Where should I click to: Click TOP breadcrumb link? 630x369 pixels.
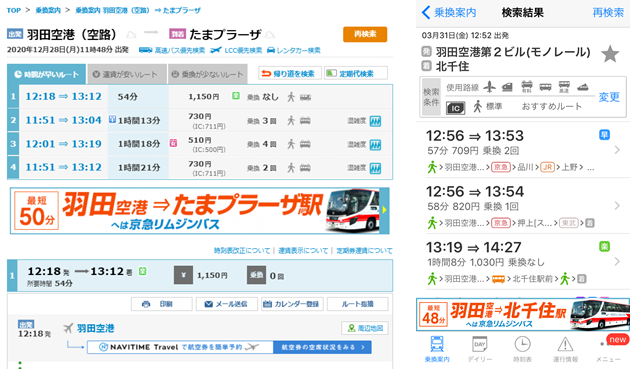click(14, 10)
